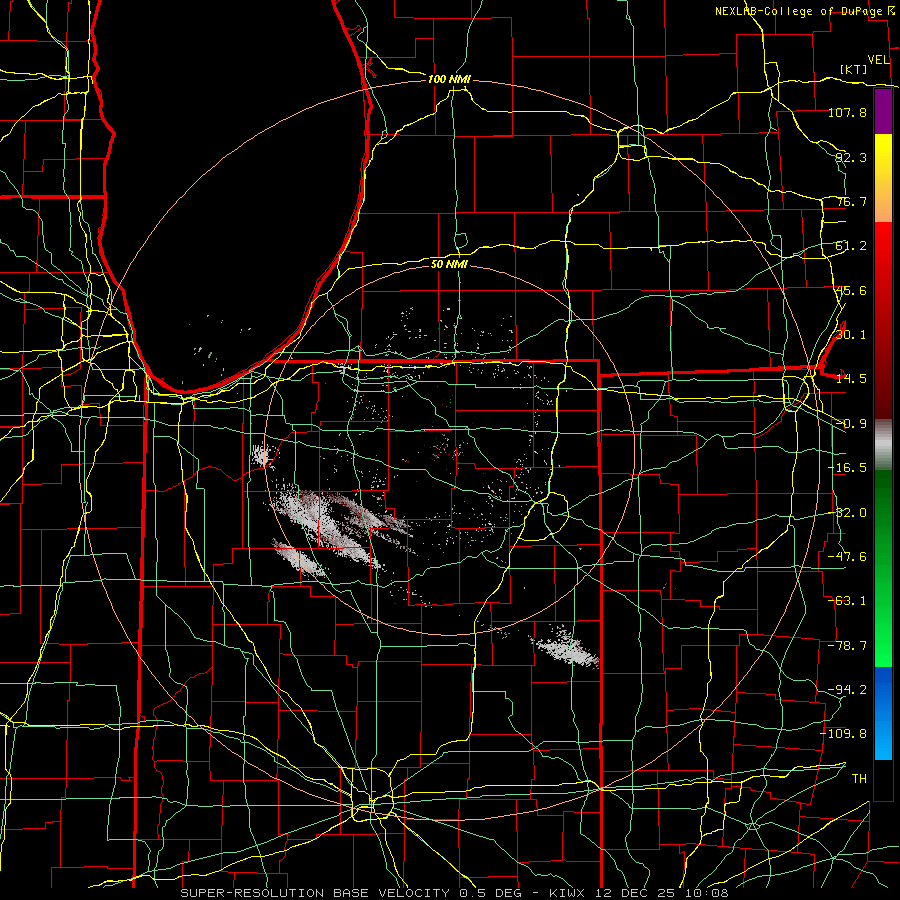Screen dimensions: 900x900
Task: Click the -109.8 value on velocity scale
Action: 844,734
